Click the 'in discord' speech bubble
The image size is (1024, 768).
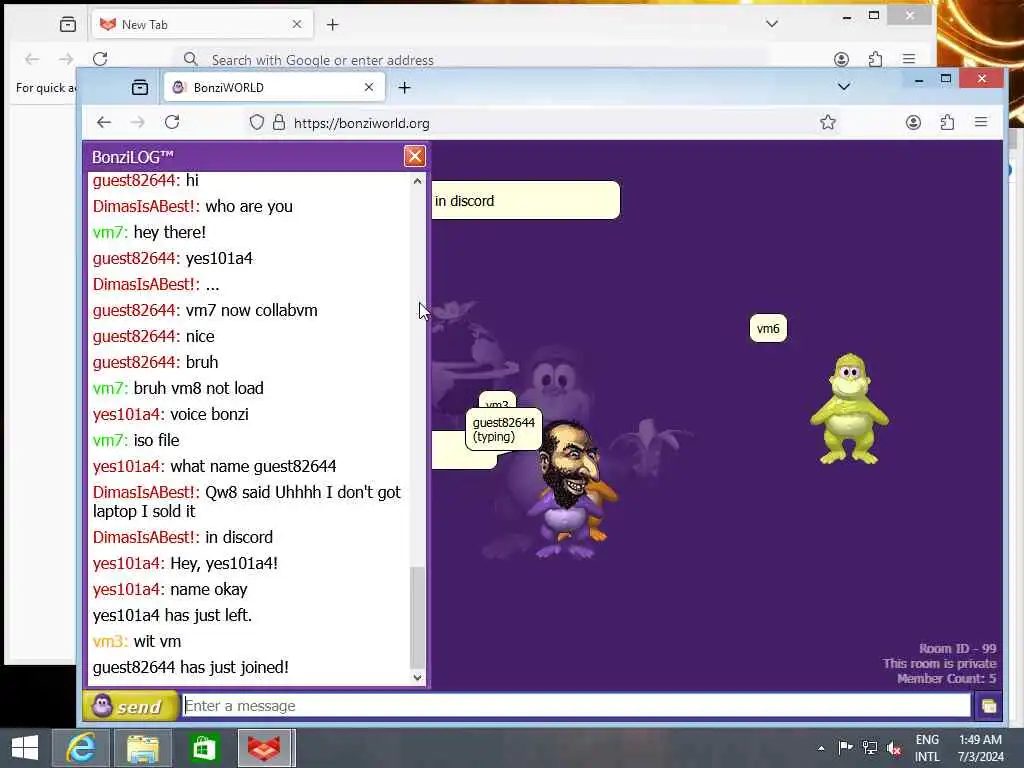pos(525,200)
